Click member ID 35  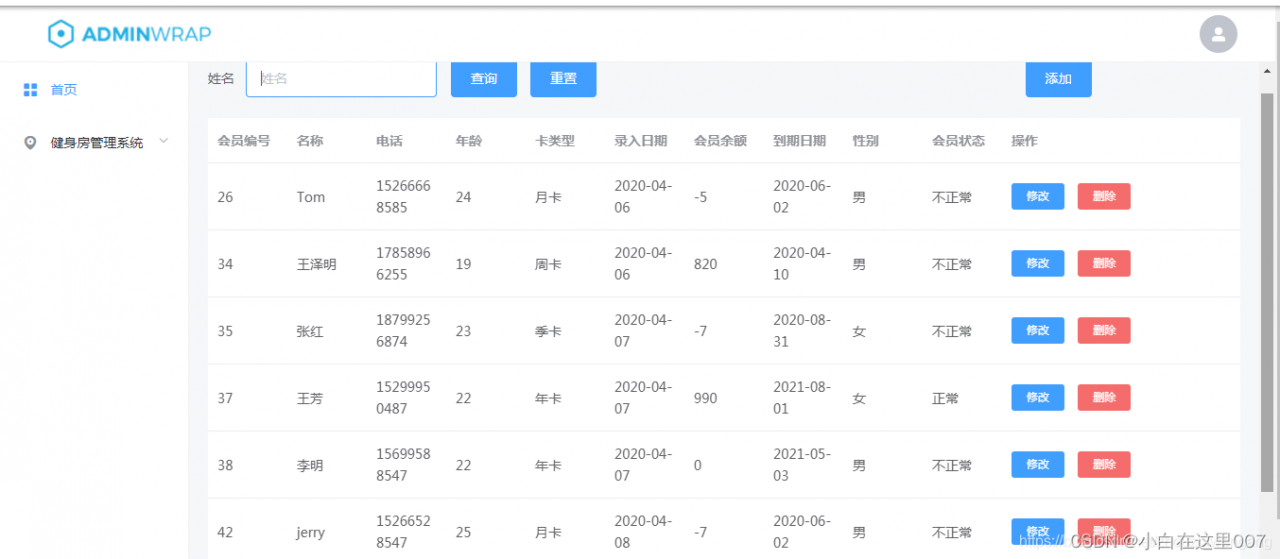[225, 331]
